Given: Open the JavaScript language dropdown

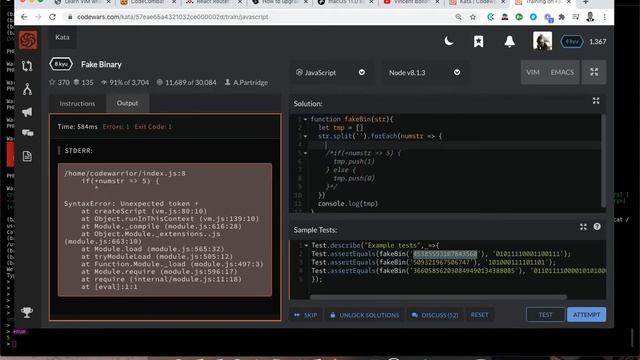Looking at the screenshot, I should (x=331, y=72).
